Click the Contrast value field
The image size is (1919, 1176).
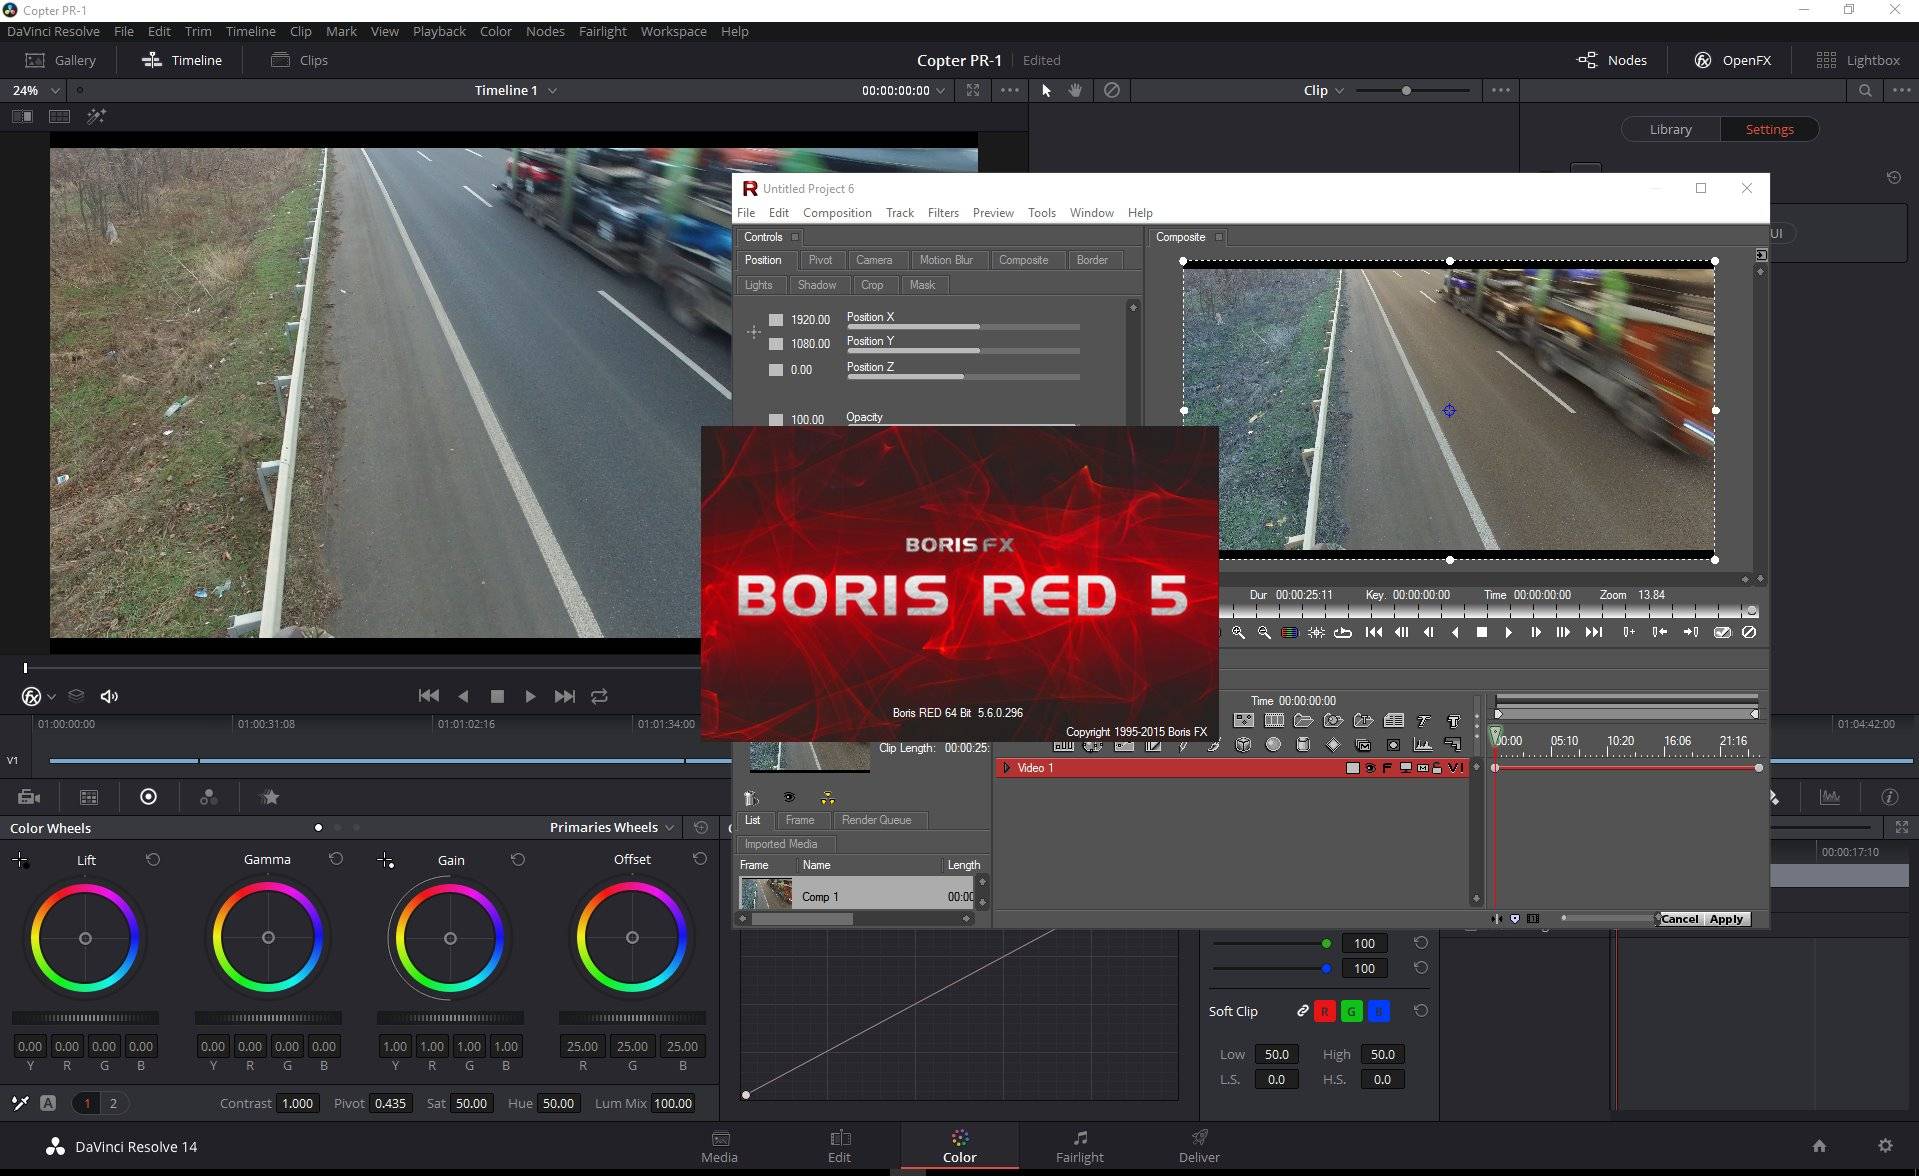(297, 1103)
